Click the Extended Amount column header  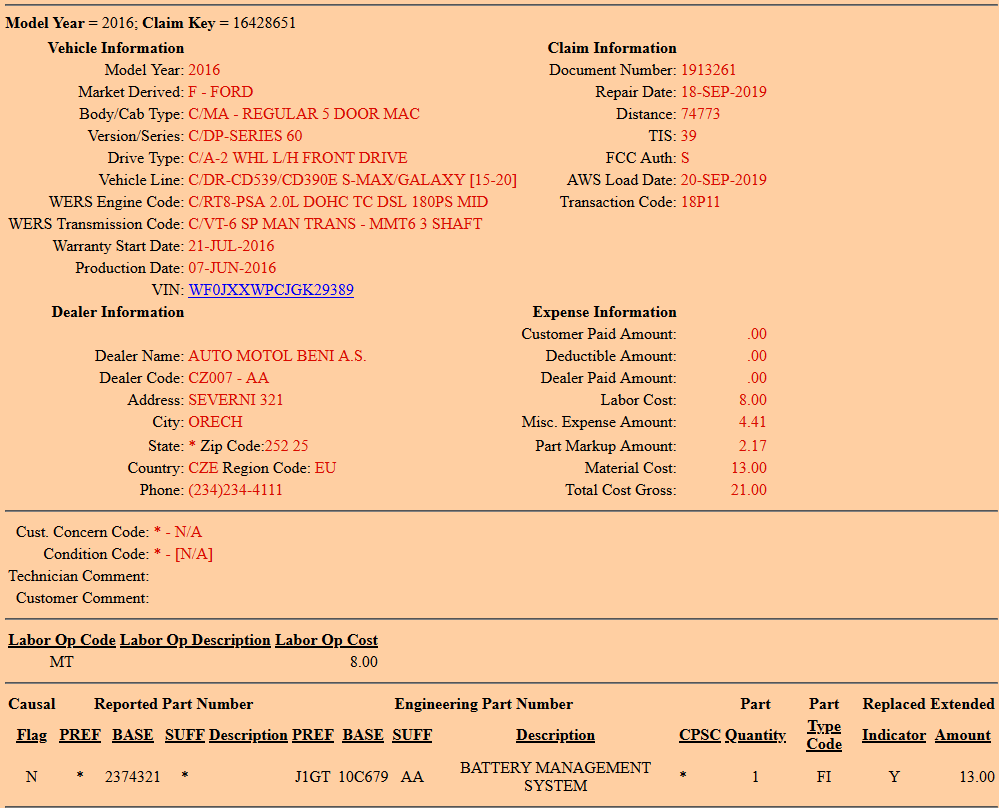pos(963,735)
